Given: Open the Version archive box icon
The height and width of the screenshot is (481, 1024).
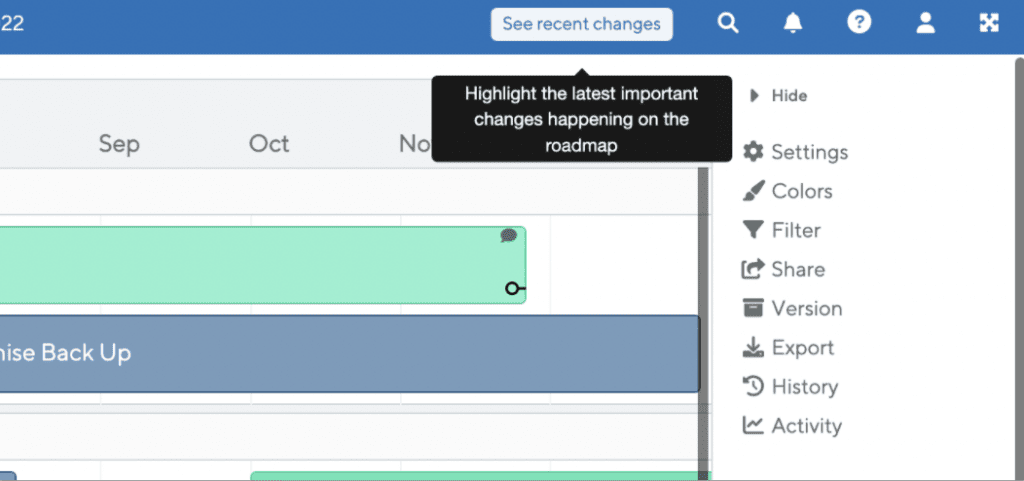Looking at the screenshot, I should [x=753, y=308].
